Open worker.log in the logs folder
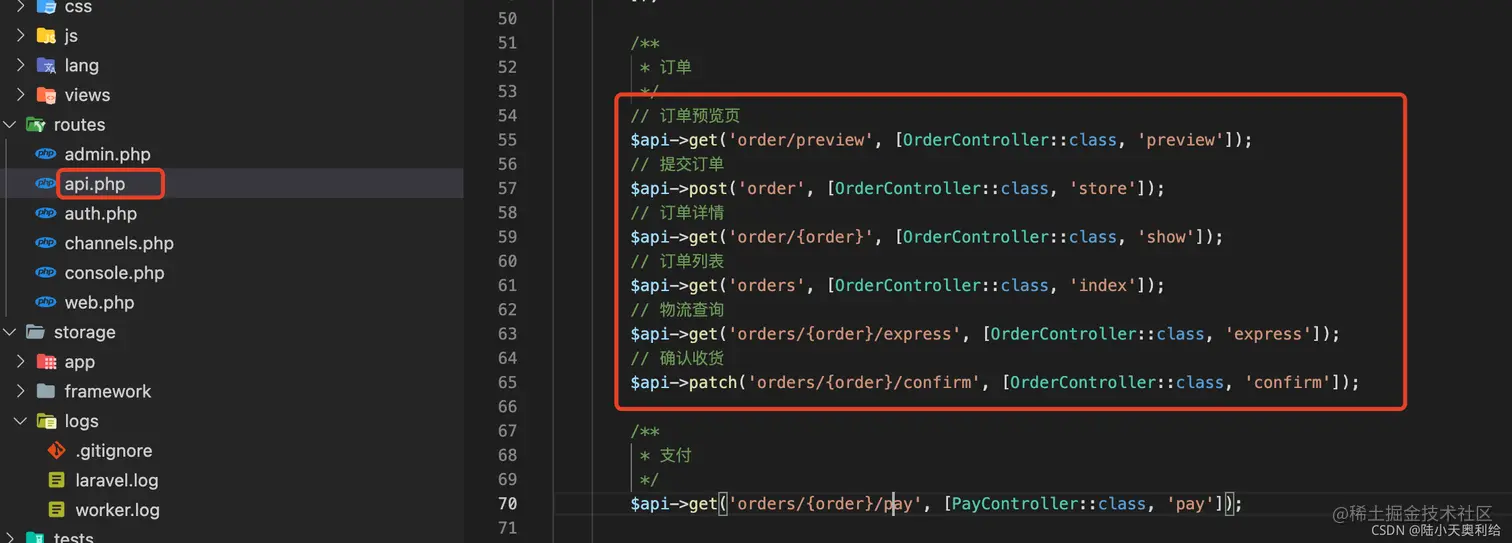 pos(117,510)
